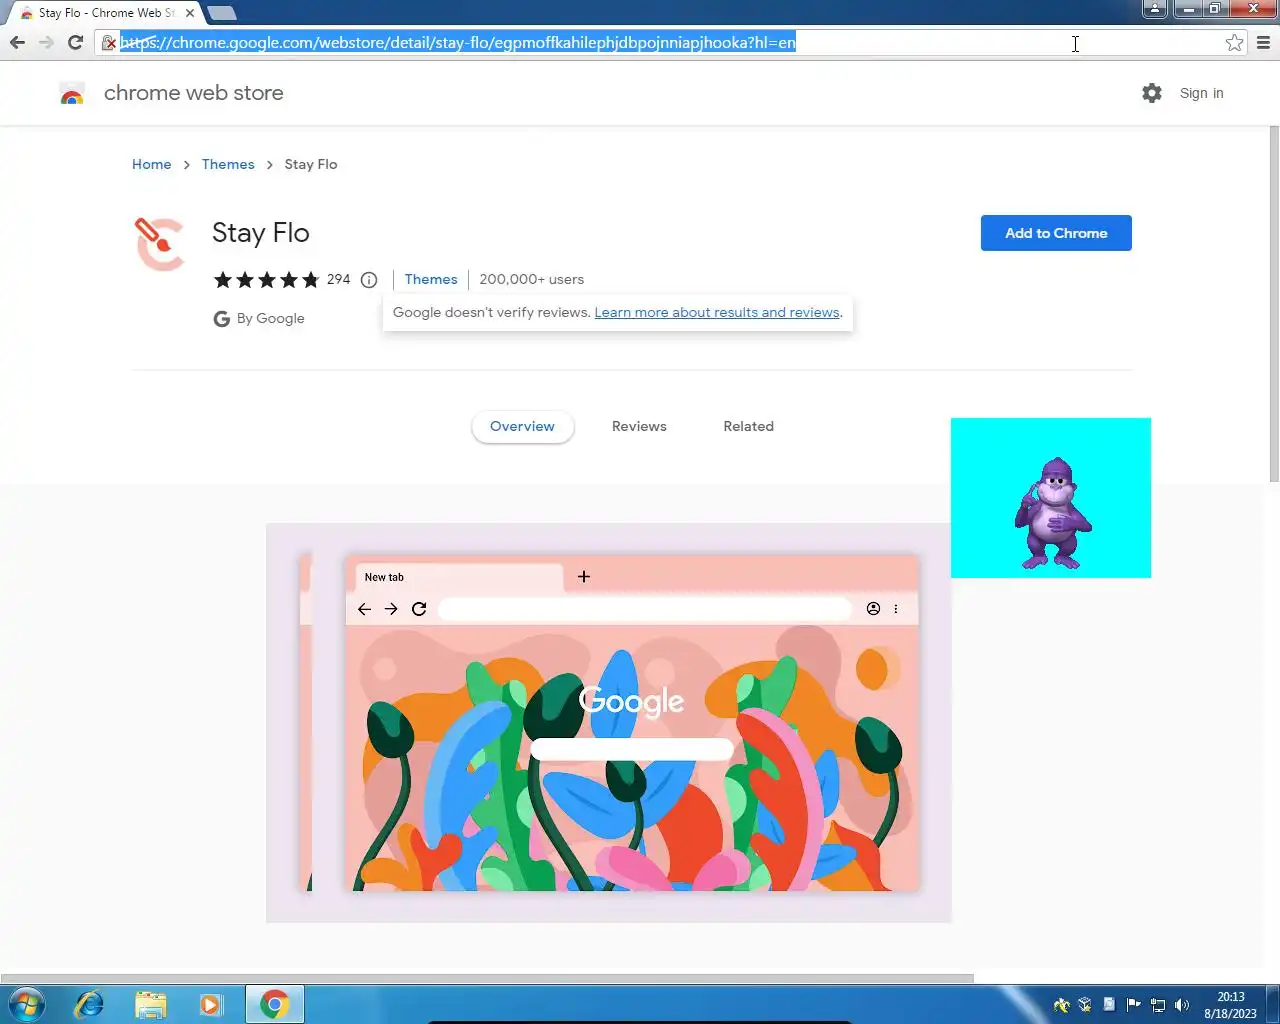Click the Stay Flo paintbrush theme icon
Image resolution: width=1280 pixels, height=1024 pixels.
pos(160,244)
